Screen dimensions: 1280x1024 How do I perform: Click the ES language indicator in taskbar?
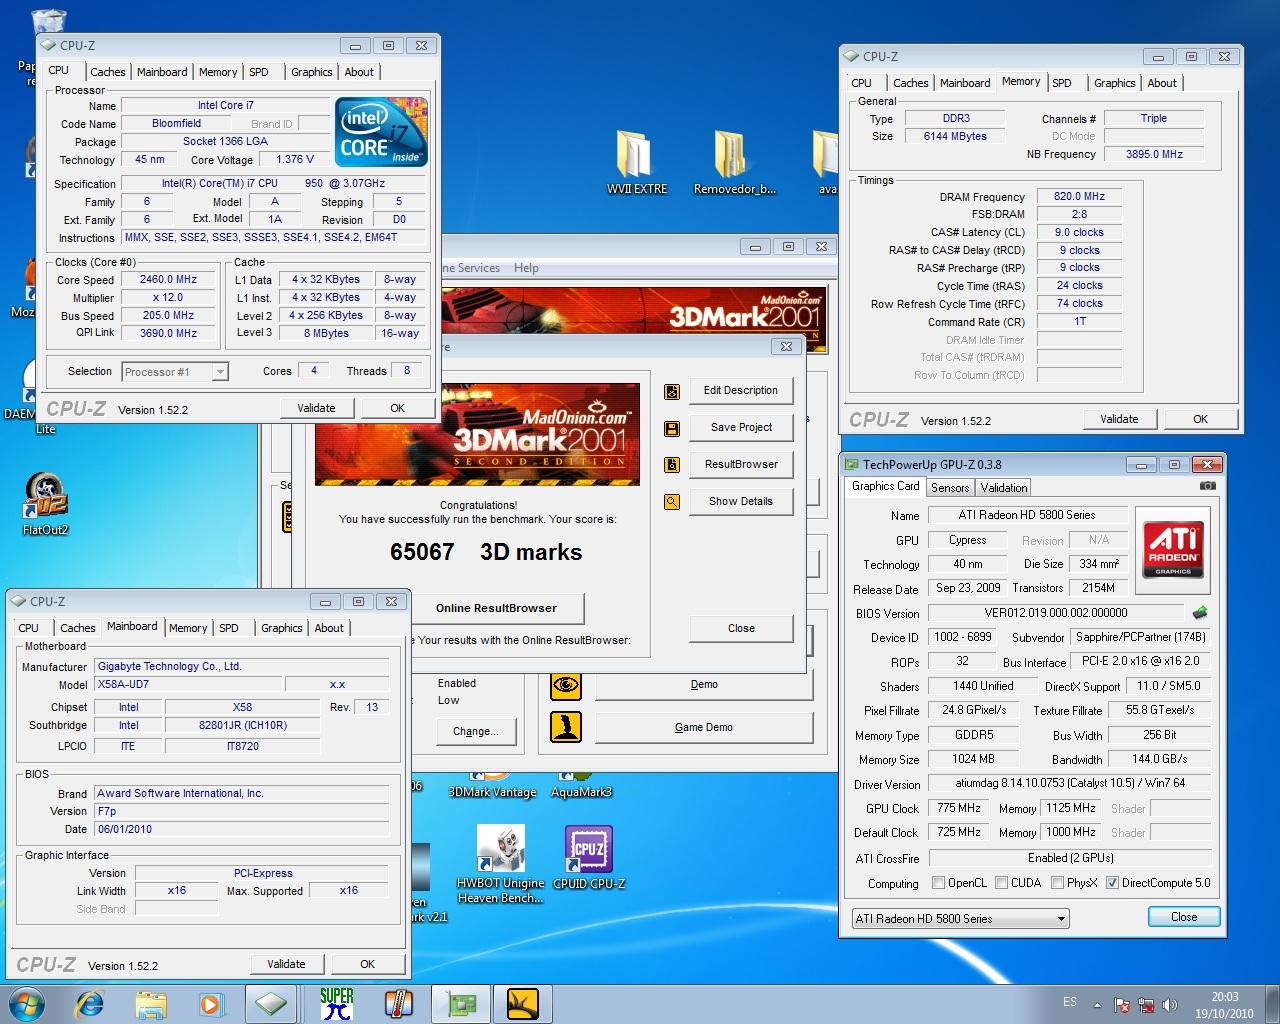[1070, 1002]
